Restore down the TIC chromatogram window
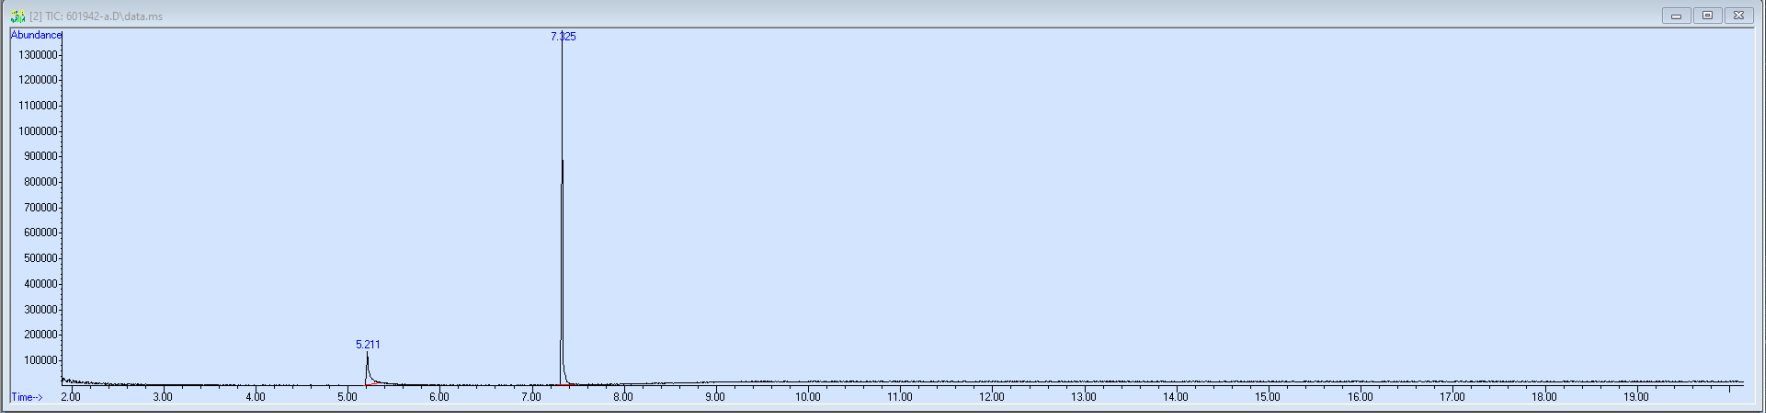The height and width of the screenshot is (413, 1766). point(1707,15)
